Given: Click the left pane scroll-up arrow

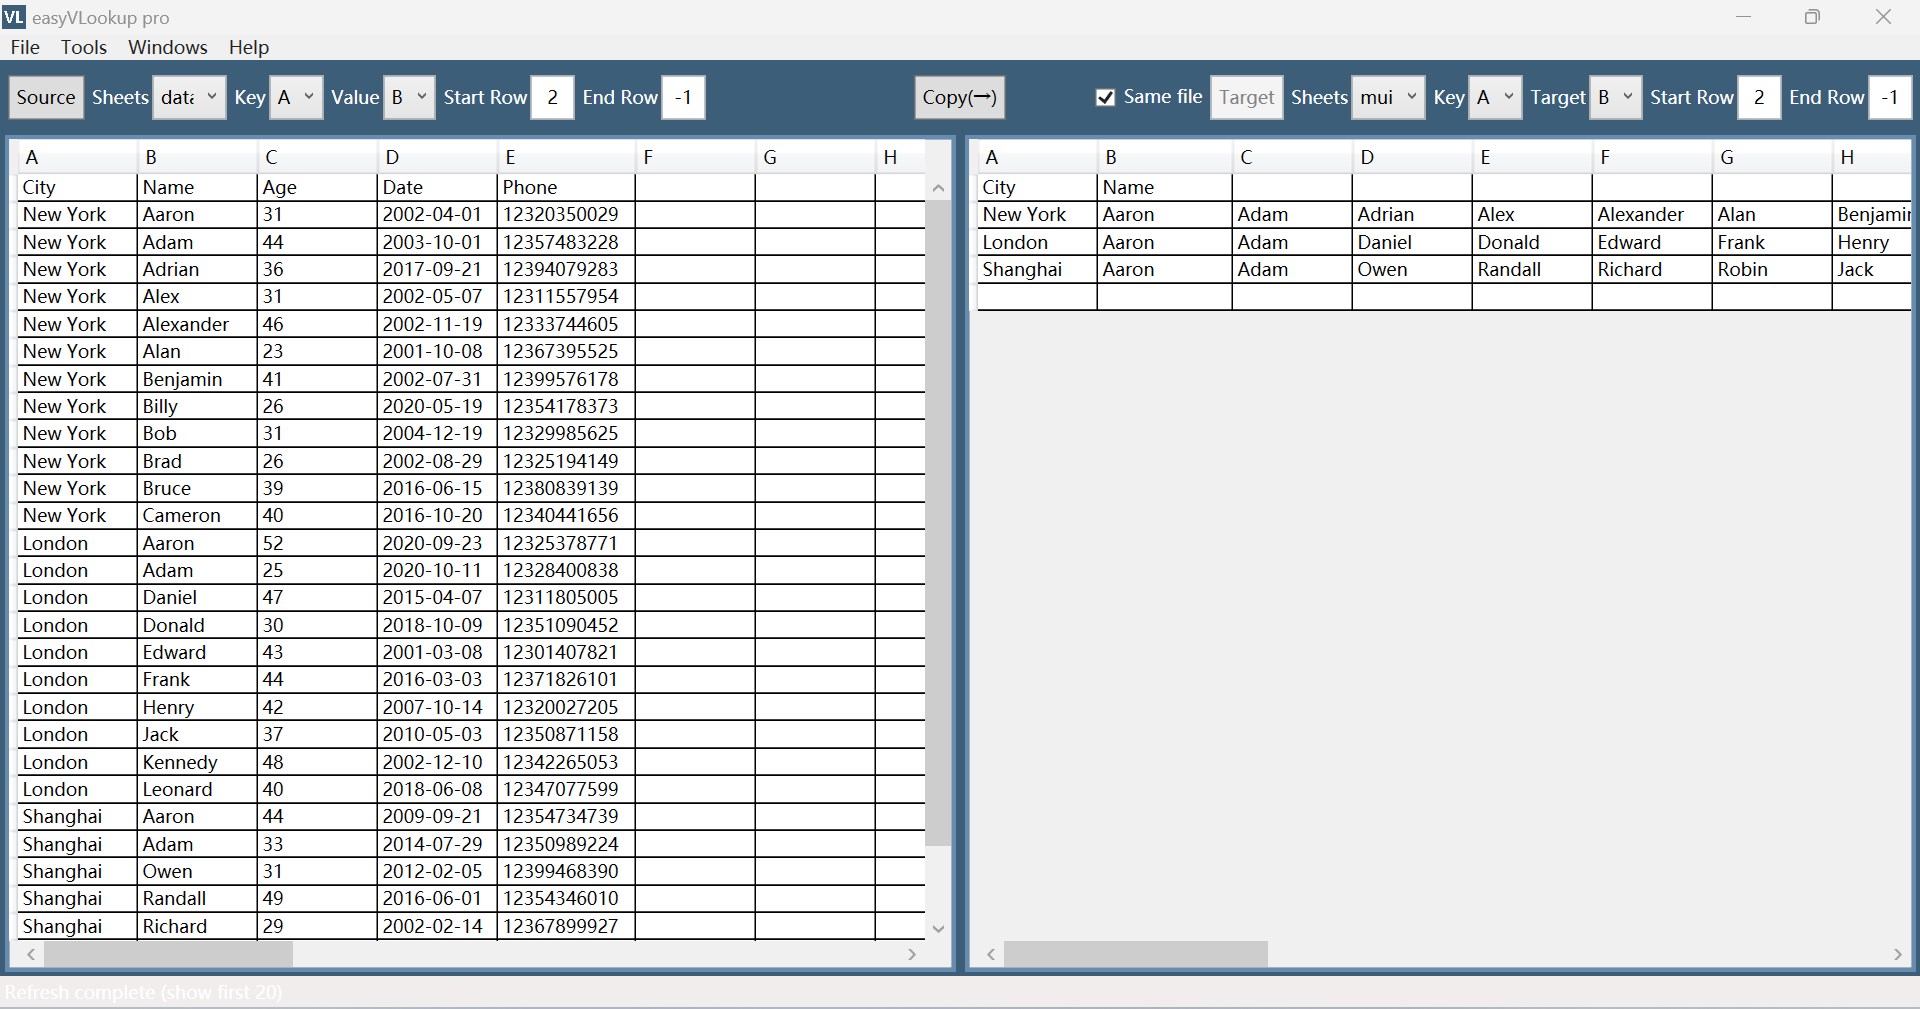Looking at the screenshot, I should pyautogui.click(x=938, y=188).
